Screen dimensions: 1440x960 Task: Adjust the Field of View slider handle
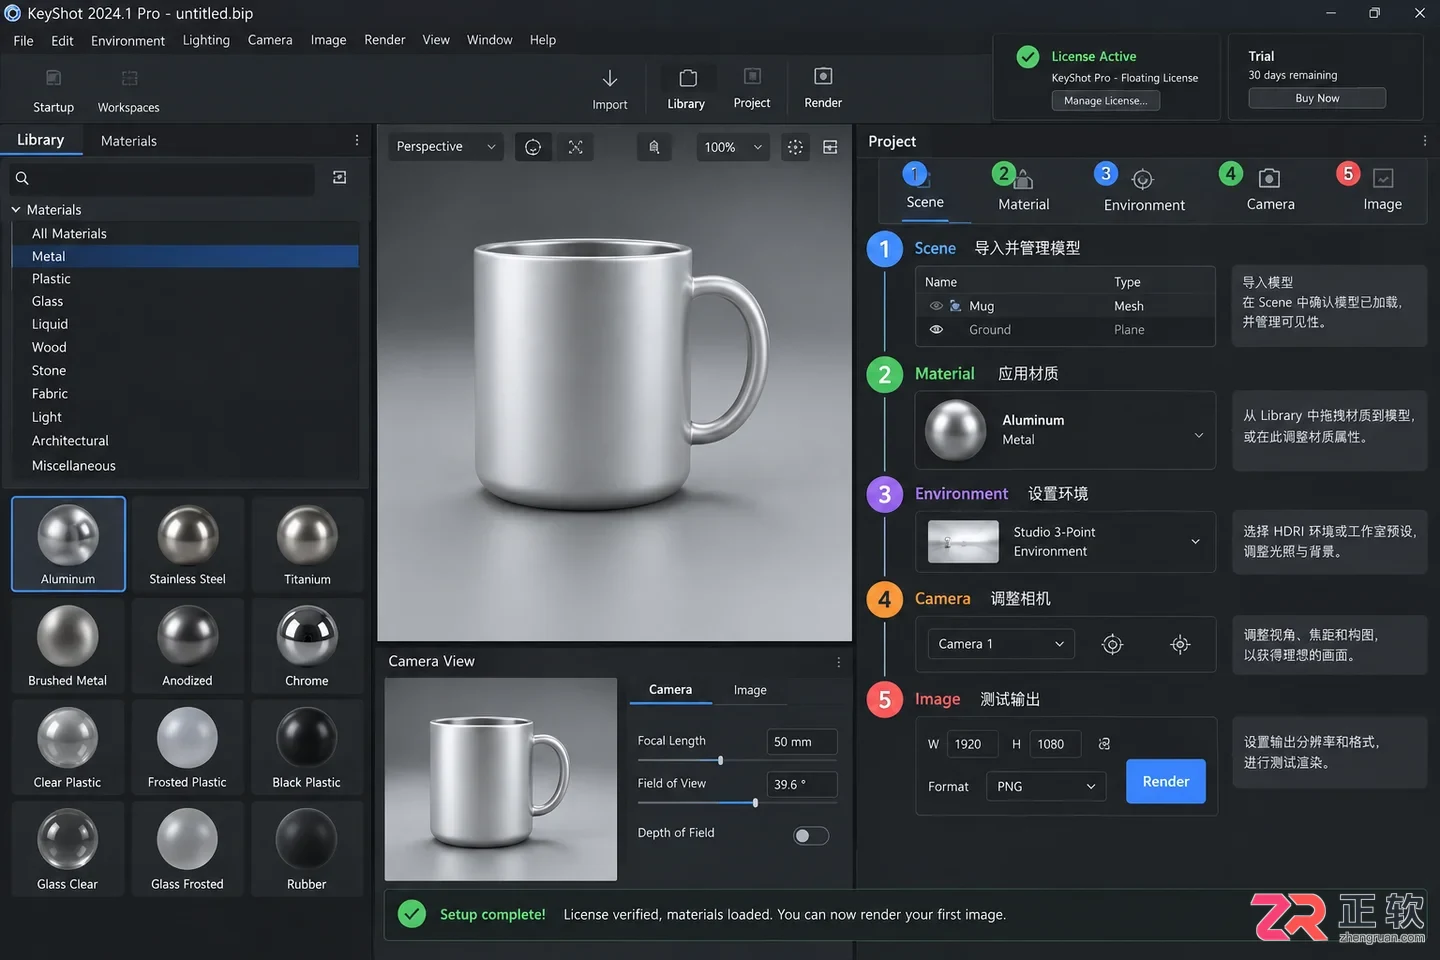(755, 803)
